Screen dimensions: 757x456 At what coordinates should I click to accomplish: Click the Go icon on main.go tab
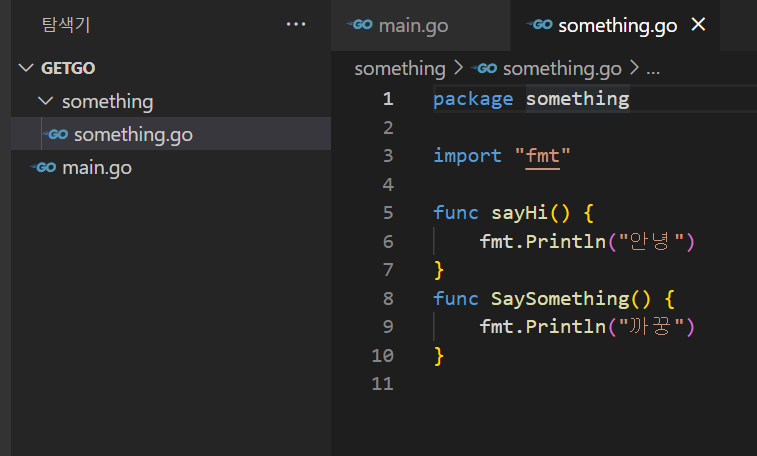click(360, 25)
